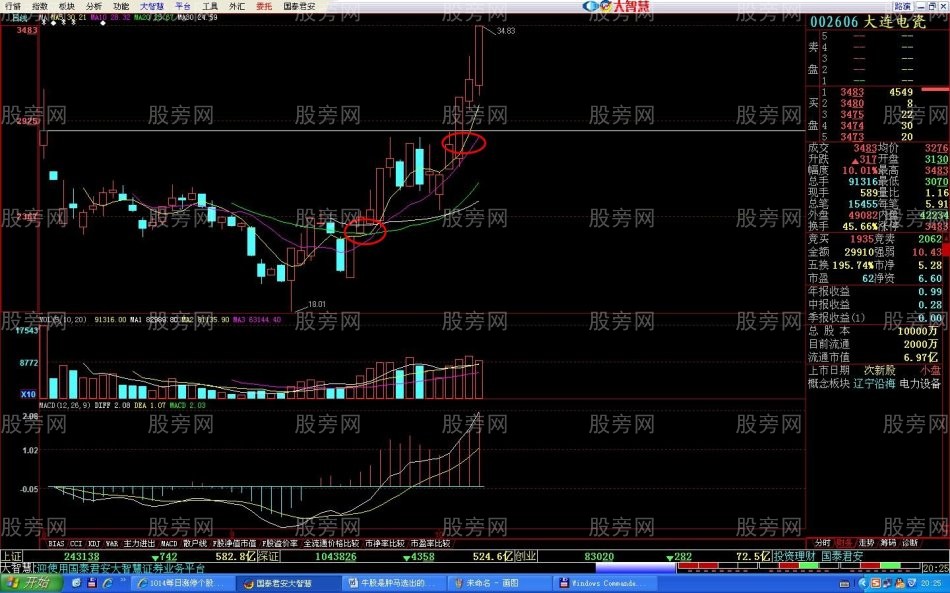Select the 市净率比较 indicator tab
Screen dimensions: 950x593
[x=385, y=543]
